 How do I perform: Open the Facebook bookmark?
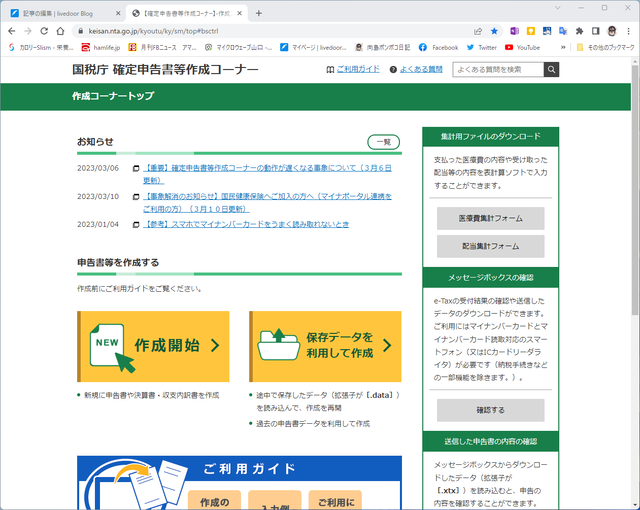click(438, 48)
